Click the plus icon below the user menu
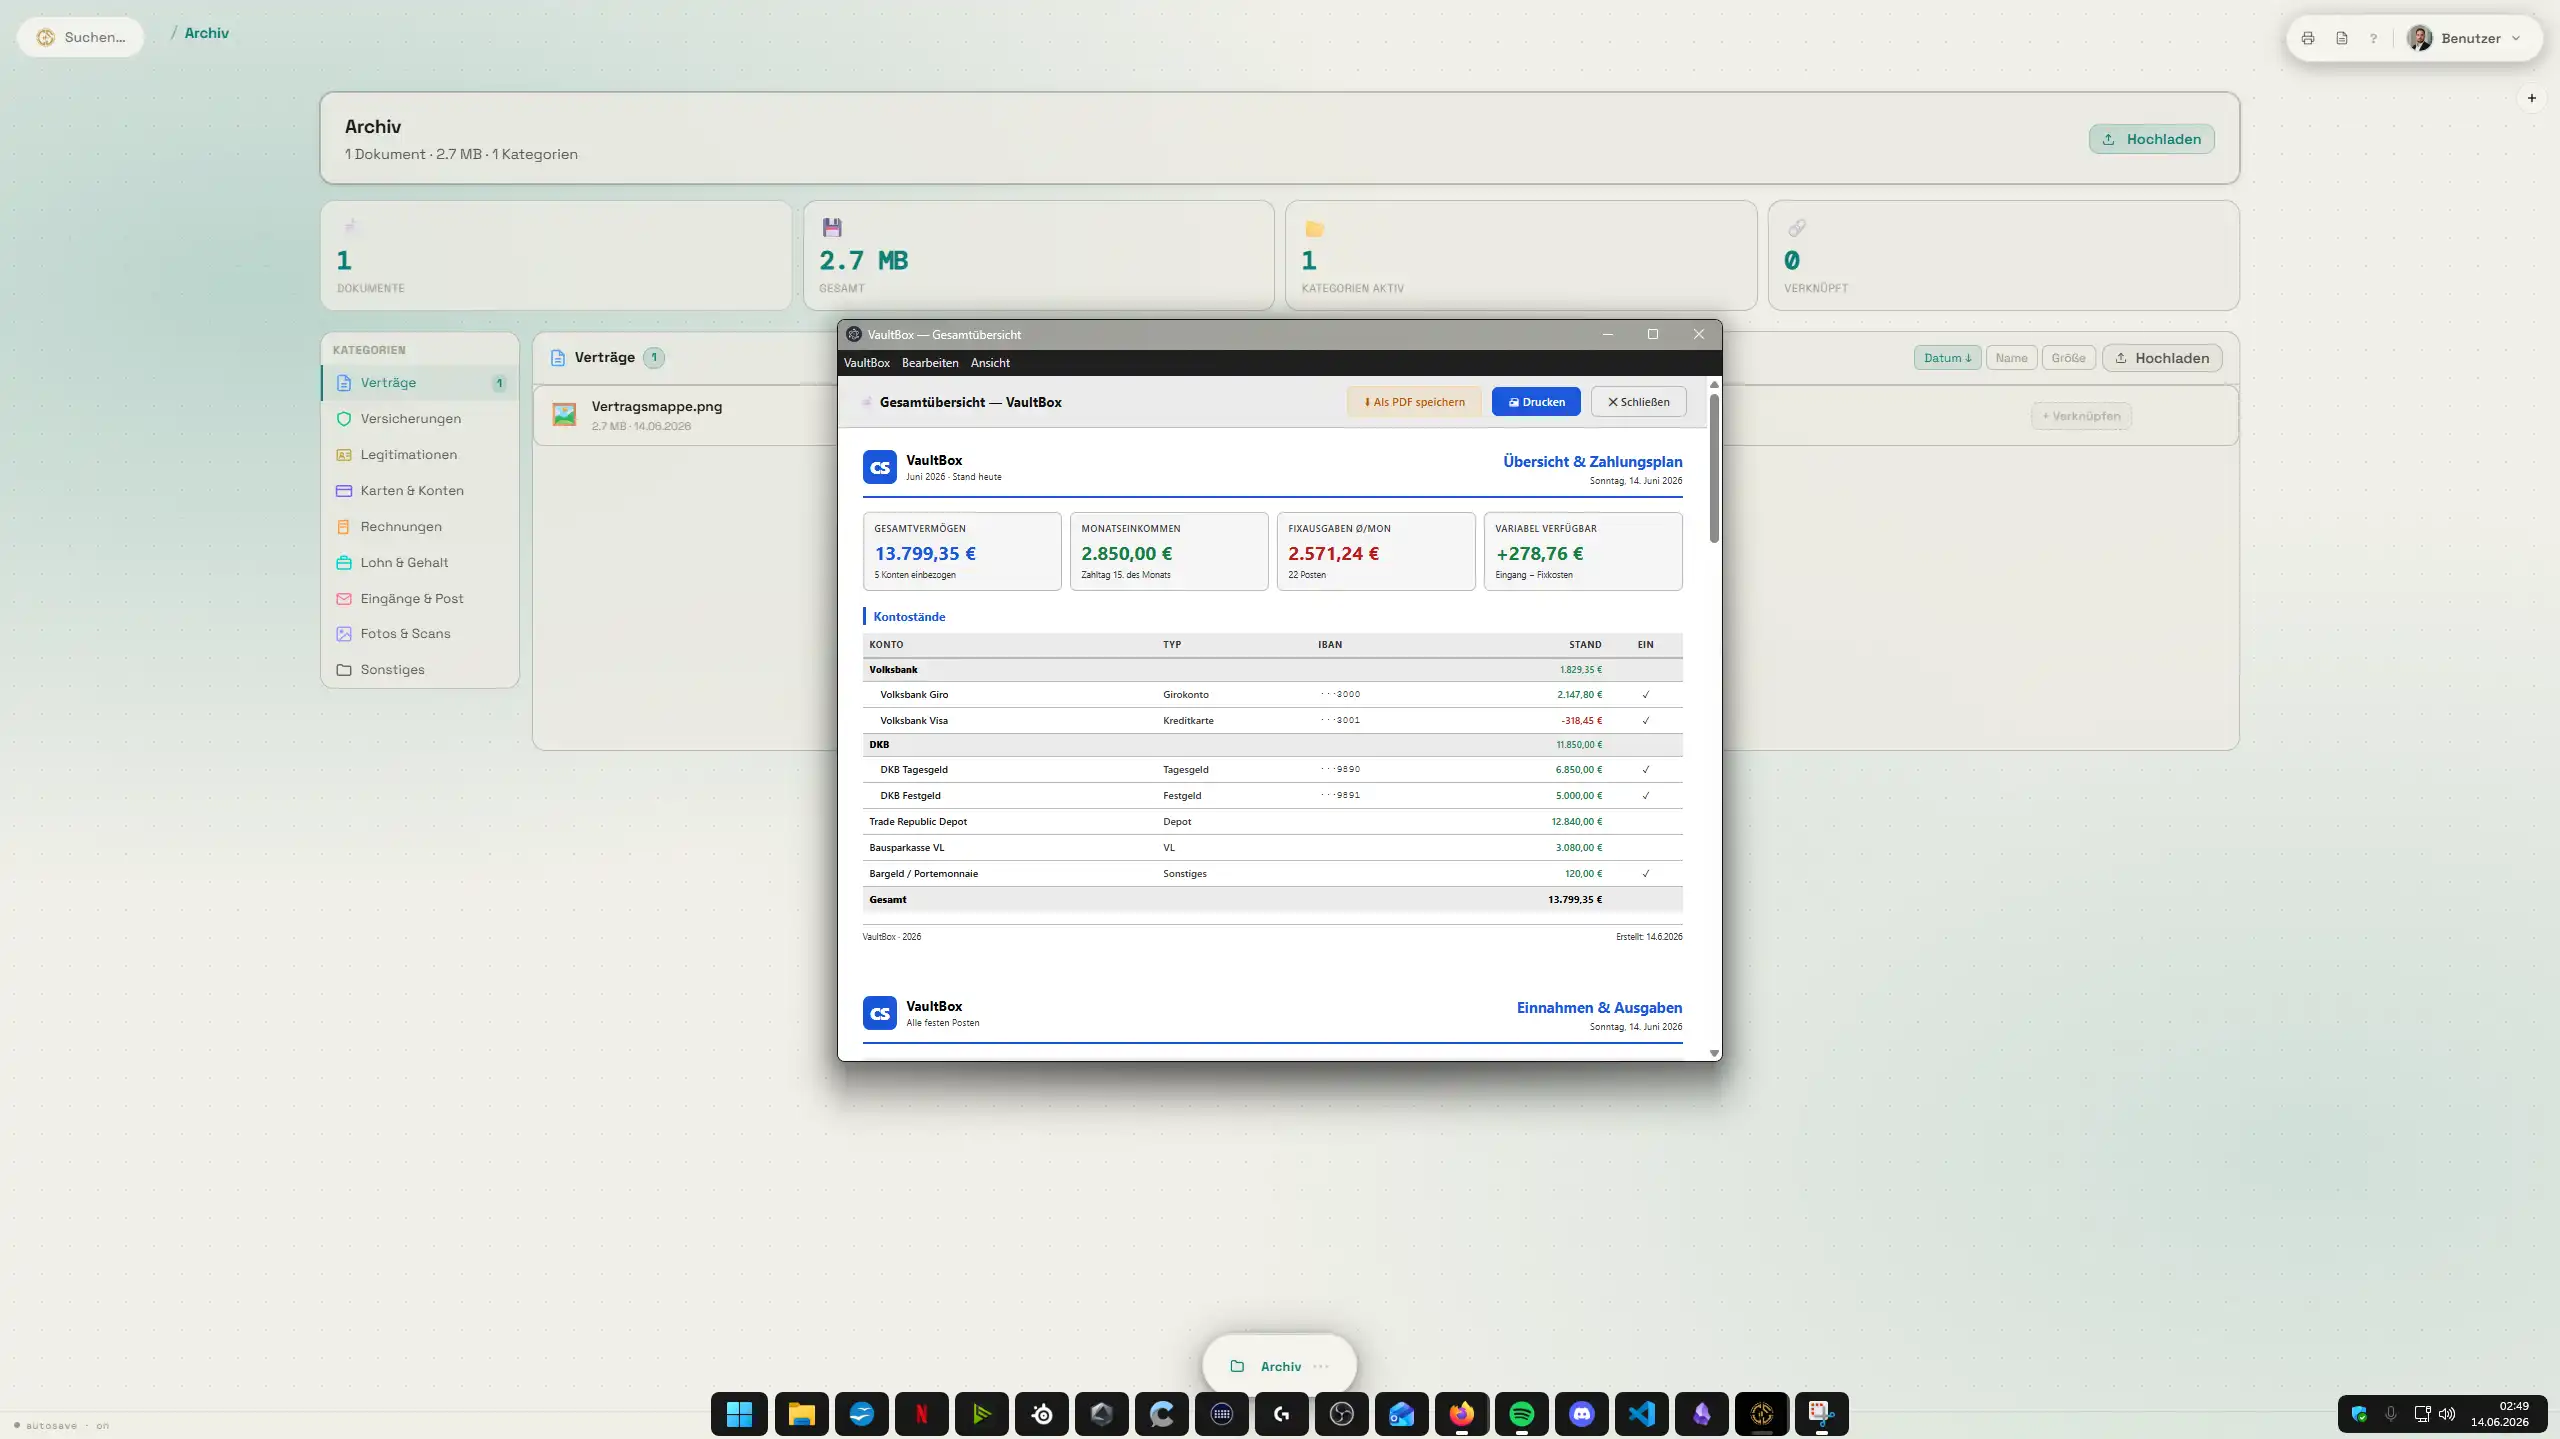Image resolution: width=2560 pixels, height=1439 pixels. tap(2532, 98)
